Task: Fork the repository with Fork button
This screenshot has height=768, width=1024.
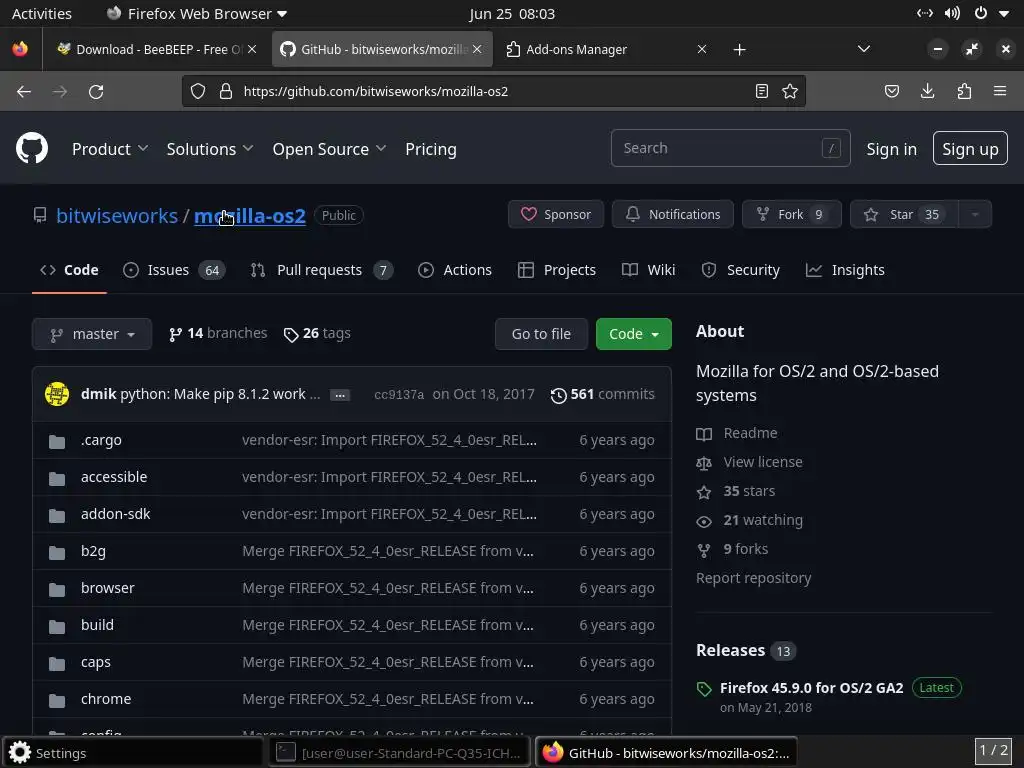Action: pos(792,214)
